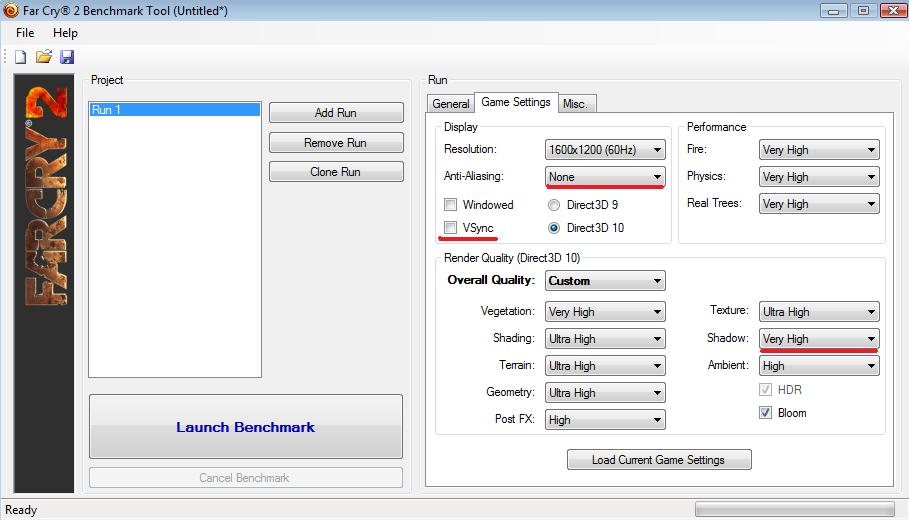This screenshot has width=909, height=520.
Task: Enable the Windowed checkbox
Action: [x=450, y=205]
